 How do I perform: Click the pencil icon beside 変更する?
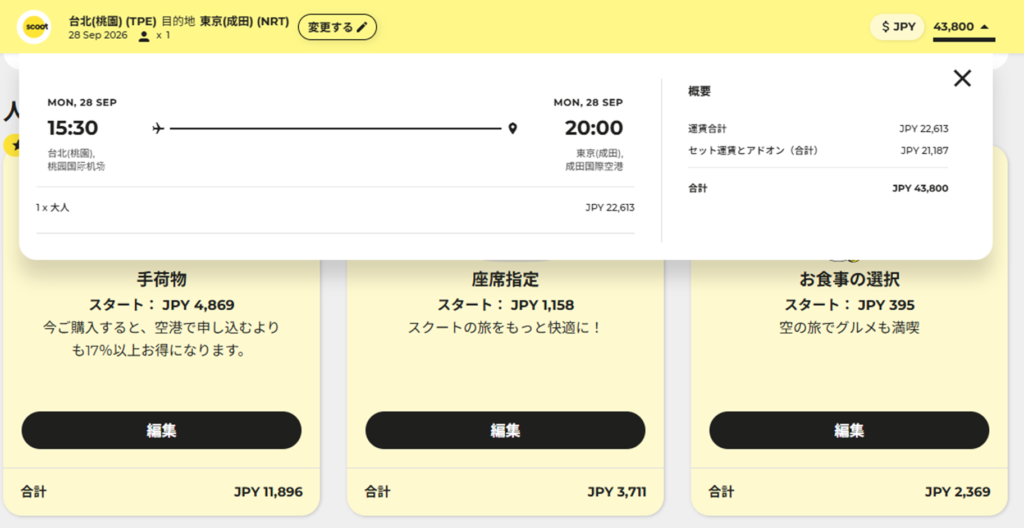coord(362,27)
